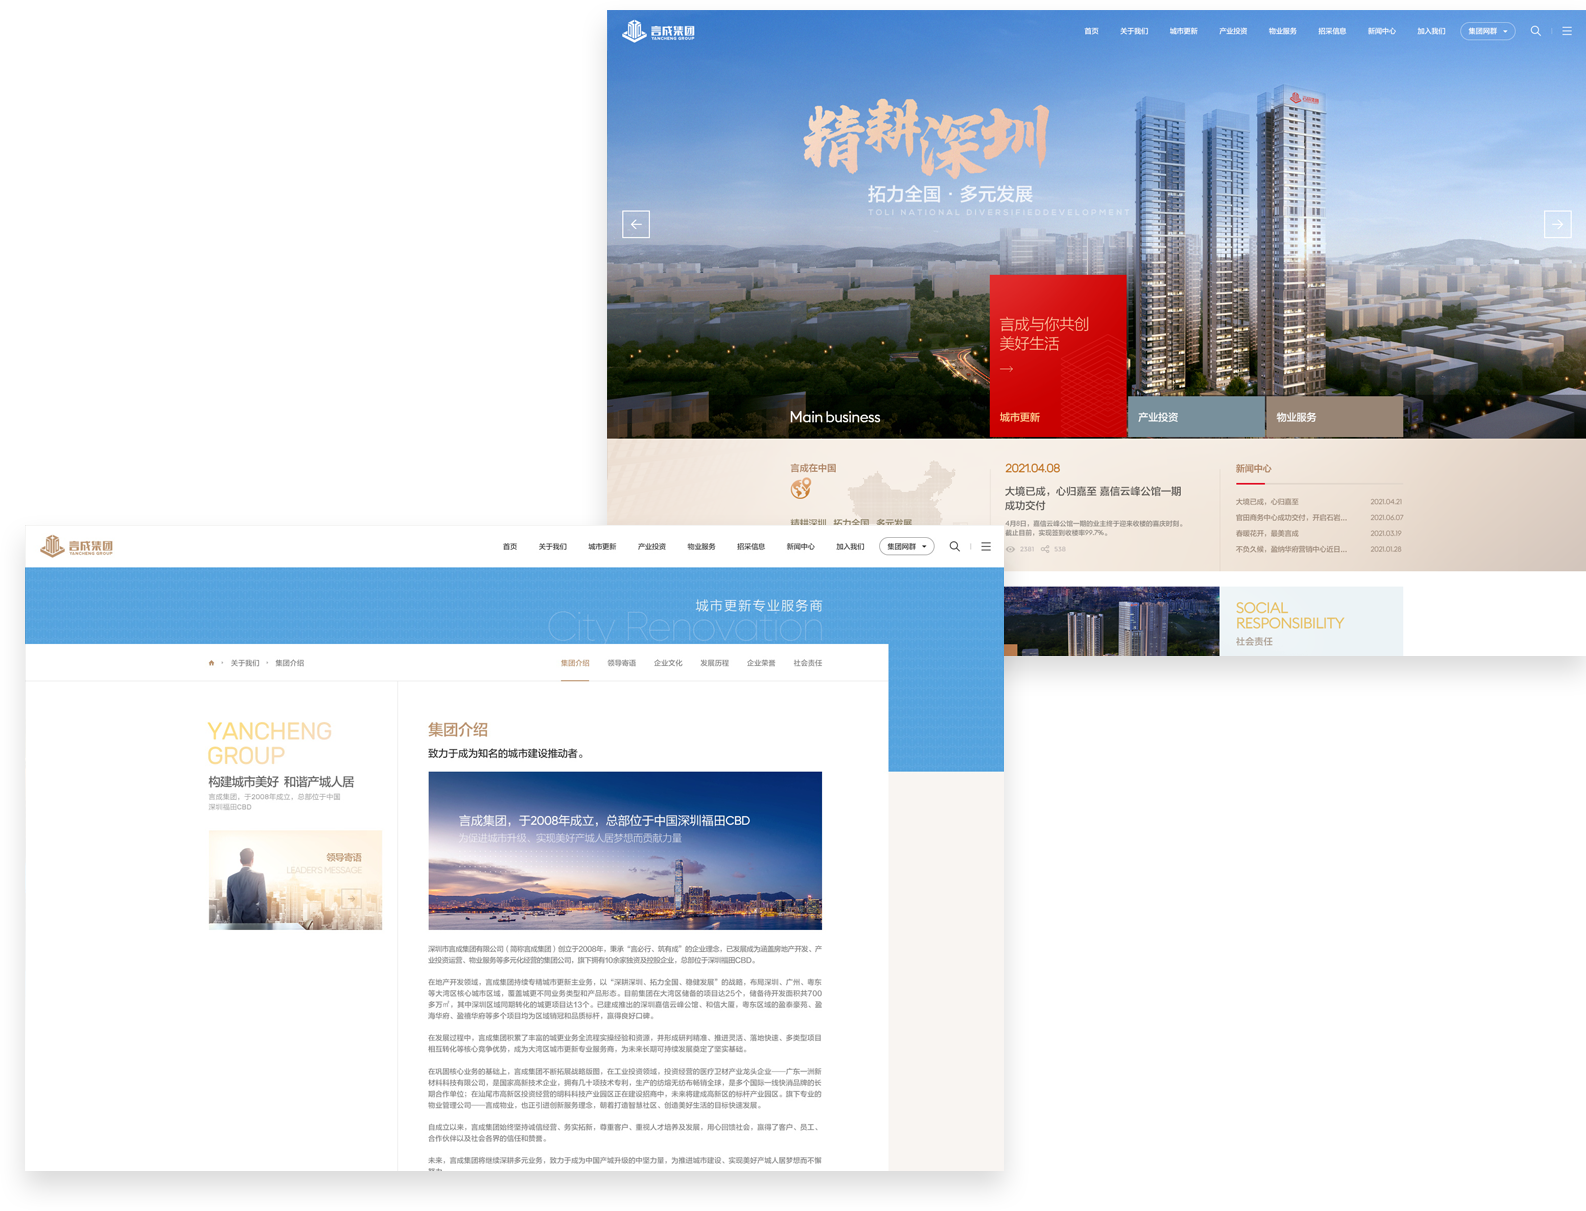This screenshot has width=1586, height=1211.
Task: Select 首页 in the front page nav
Action: coord(510,547)
